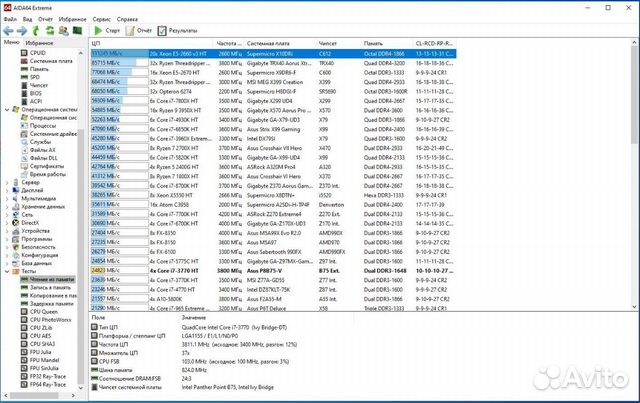Open the Отчёт menu in the menu bar
The width and height of the screenshot is (640, 403).
pos(45,19)
